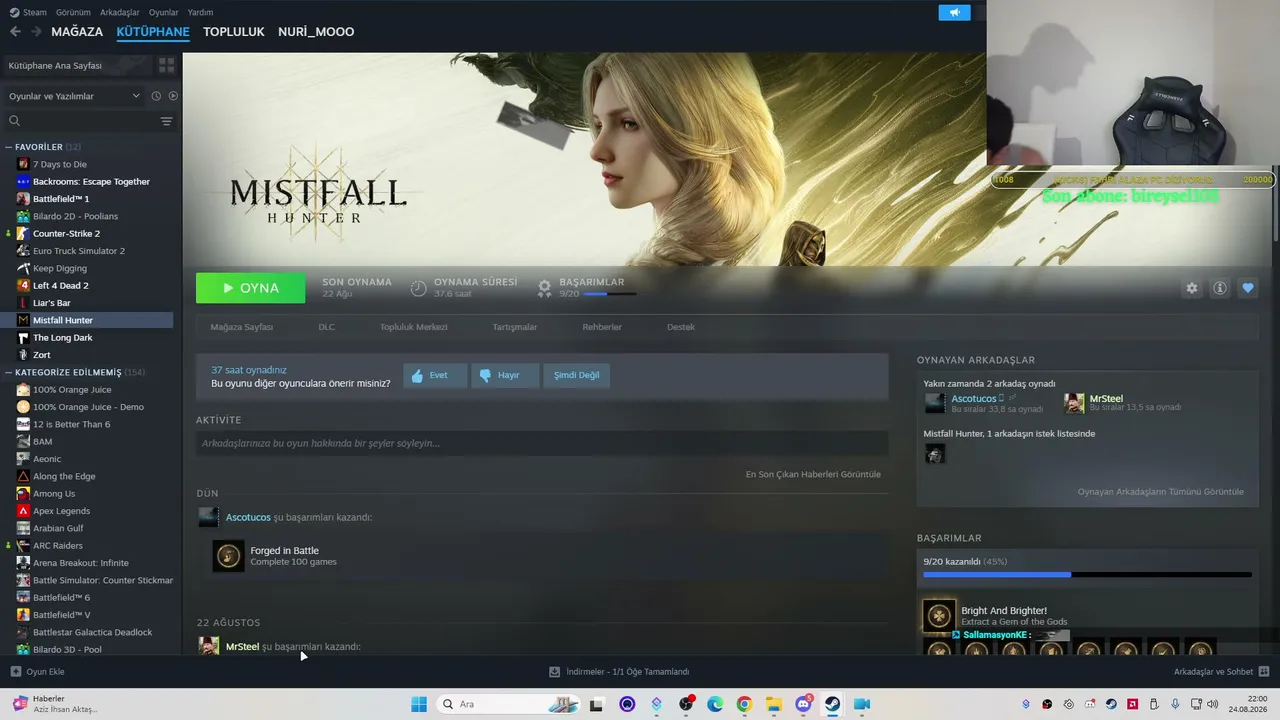Open Microsoft Edge from the taskbar

point(715,704)
